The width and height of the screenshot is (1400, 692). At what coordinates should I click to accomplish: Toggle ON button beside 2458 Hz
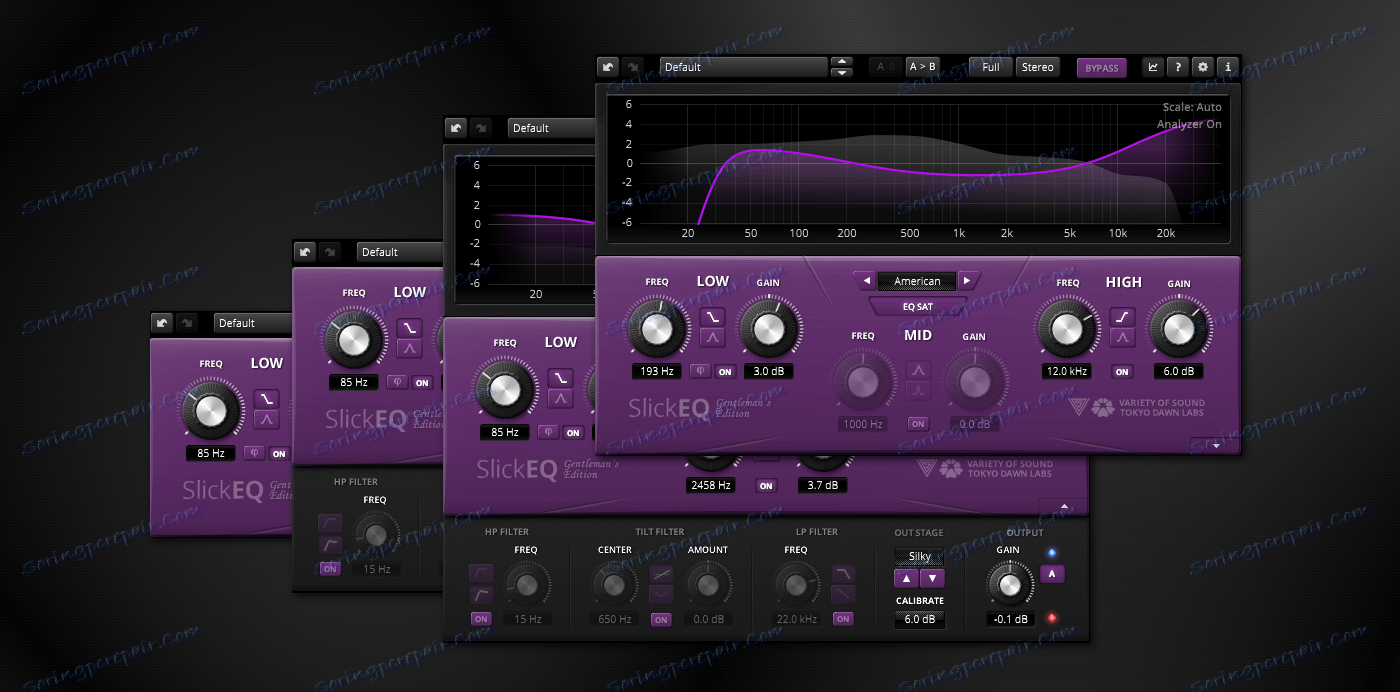pyautogui.click(x=766, y=485)
